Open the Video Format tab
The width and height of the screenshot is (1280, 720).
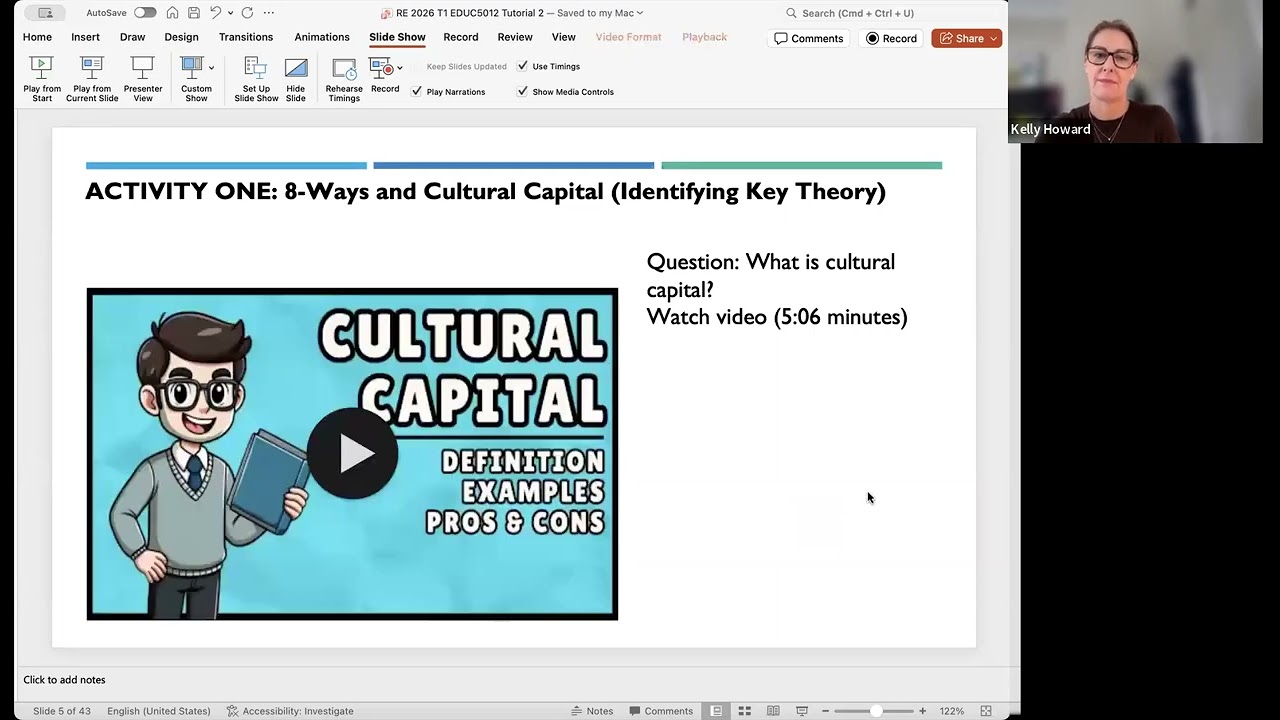point(628,37)
